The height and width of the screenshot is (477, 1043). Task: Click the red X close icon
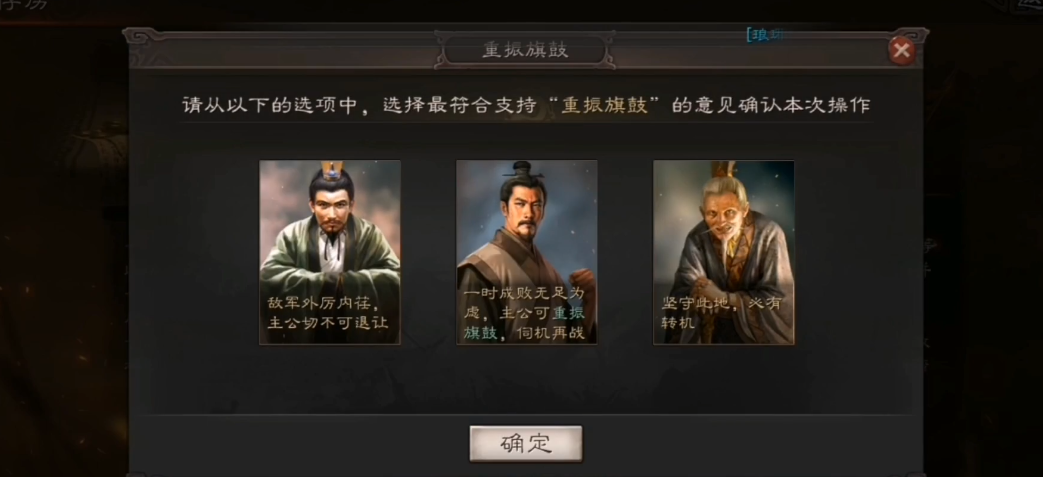[901, 50]
